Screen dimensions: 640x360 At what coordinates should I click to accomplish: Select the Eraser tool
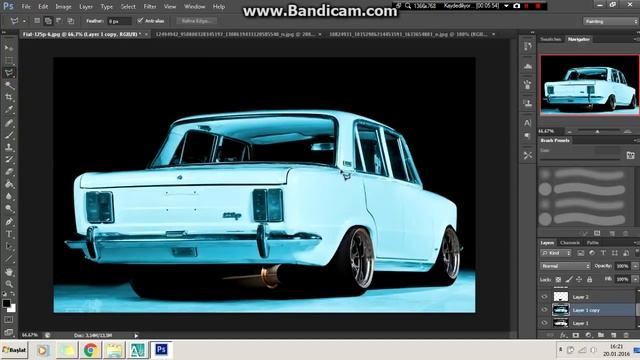(9, 171)
